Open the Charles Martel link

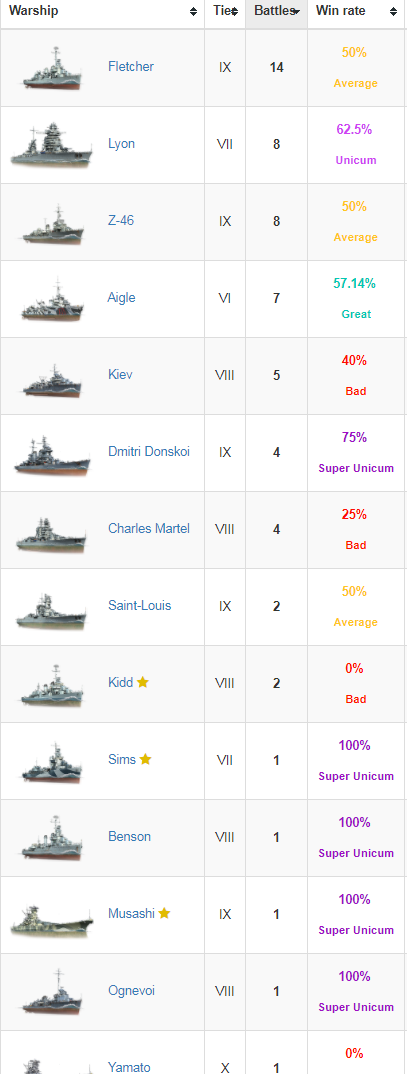coord(149,528)
